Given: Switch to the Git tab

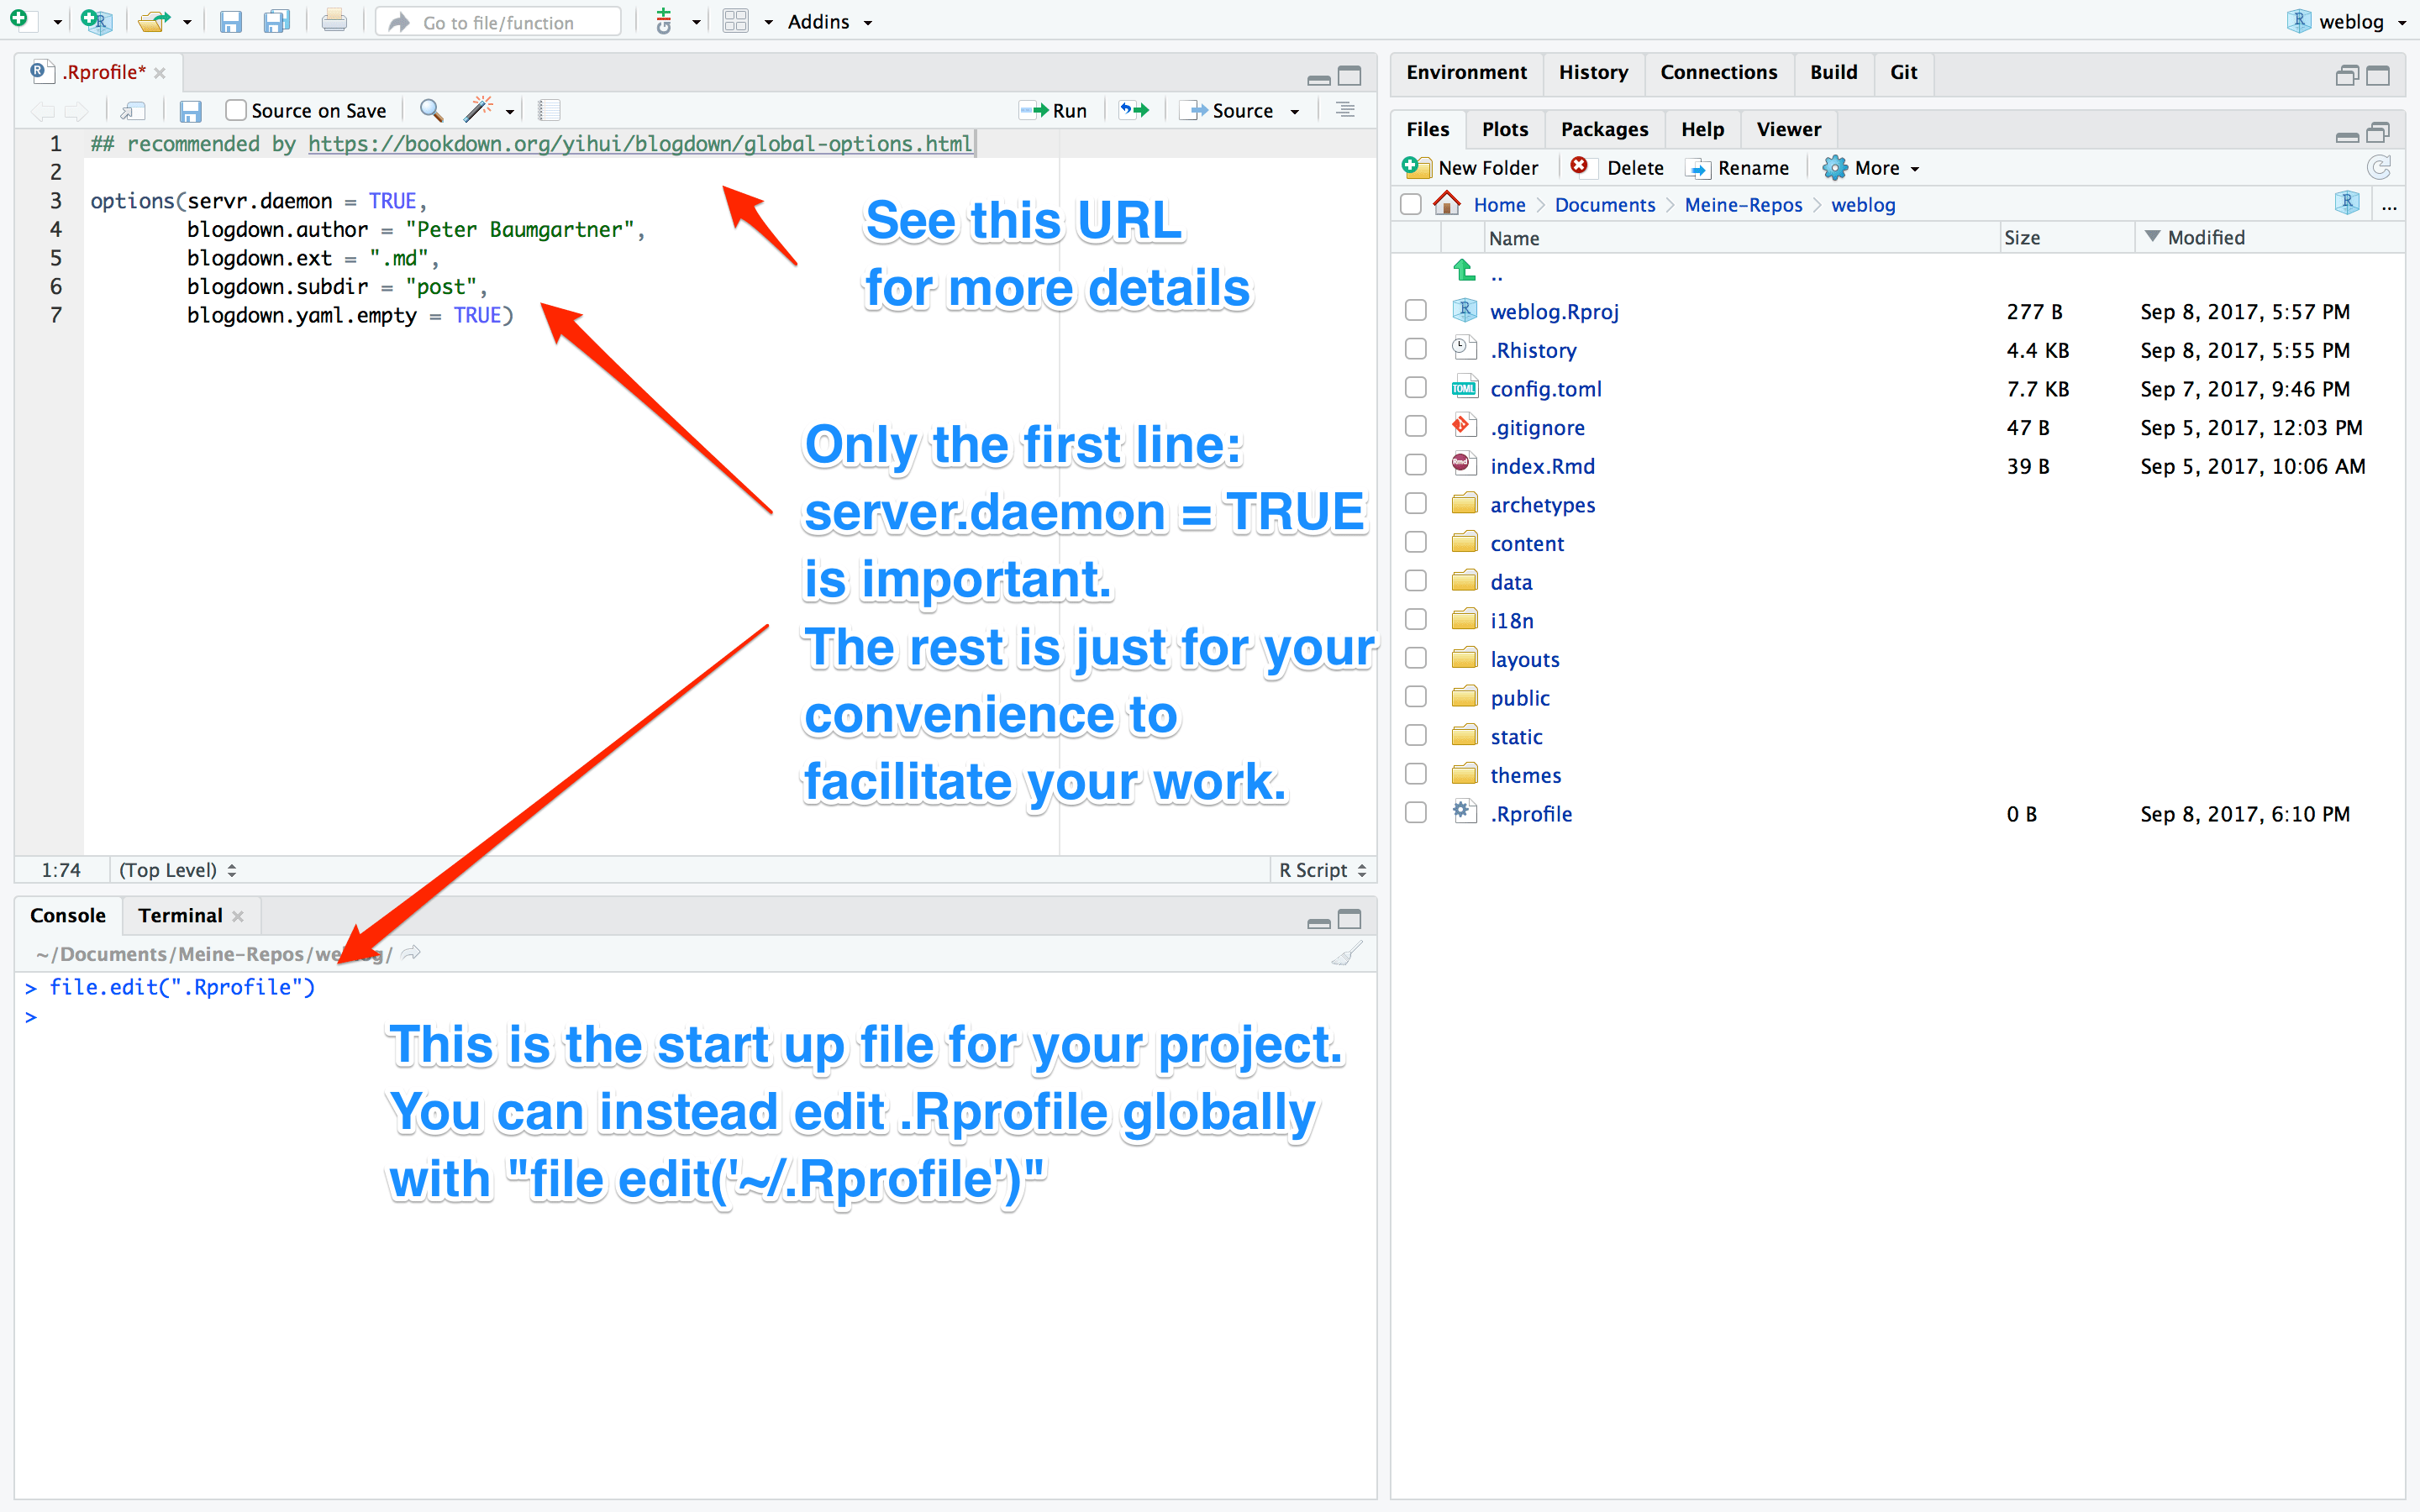Looking at the screenshot, I should click(1903, 72).
